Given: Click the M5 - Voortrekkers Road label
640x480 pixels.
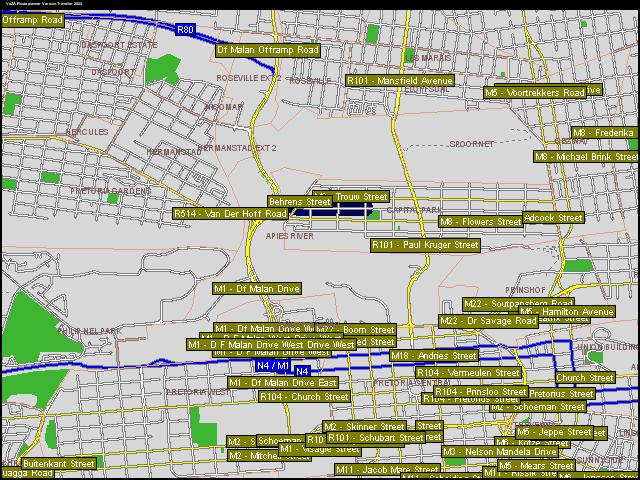Looking at the screenshot, I should pos(535,93).
